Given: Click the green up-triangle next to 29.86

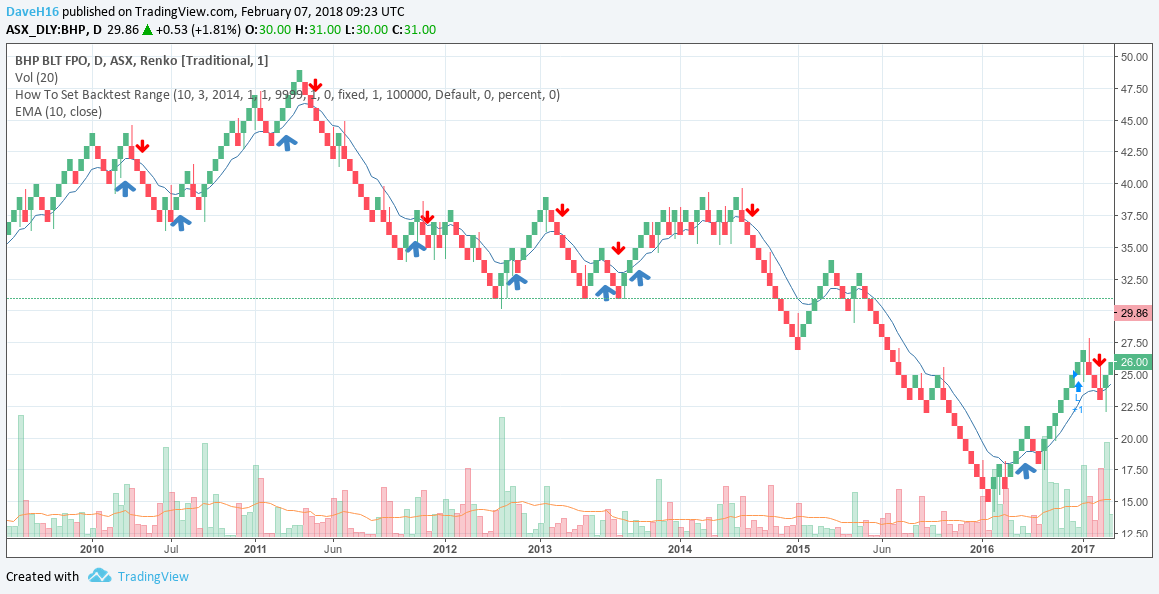Looking at the screenshot, I should pyautogui.click(x=148, y=30).
